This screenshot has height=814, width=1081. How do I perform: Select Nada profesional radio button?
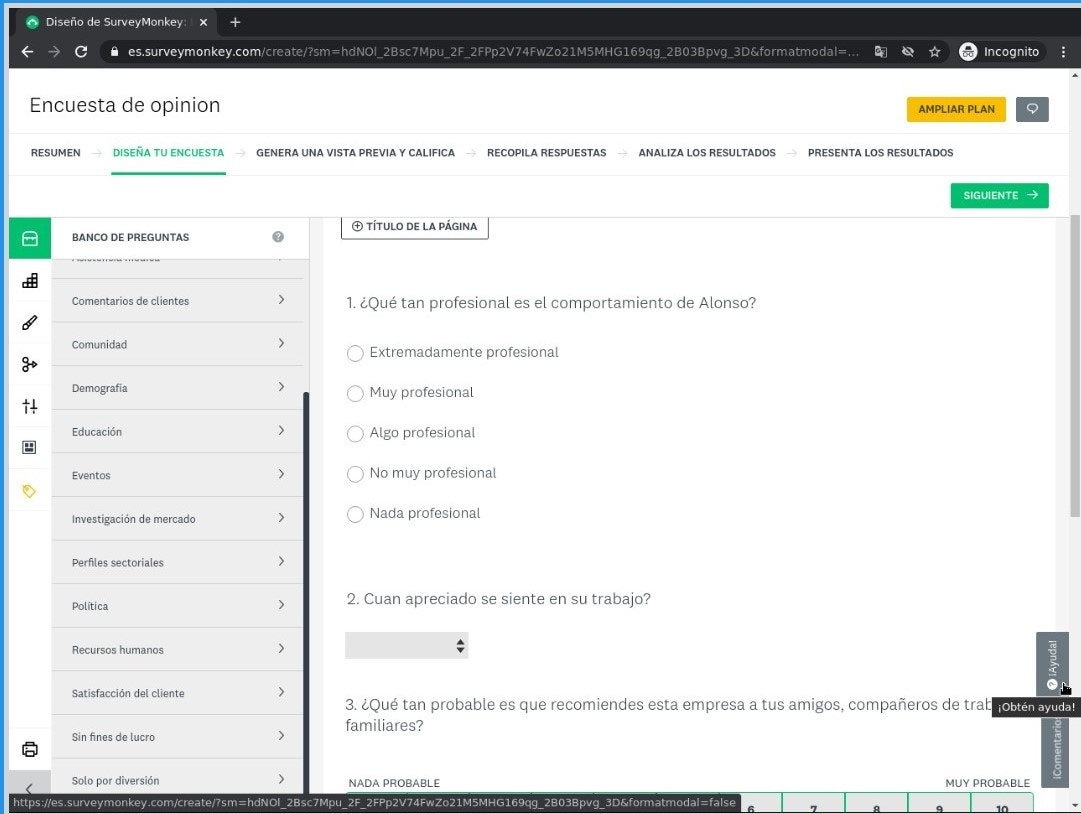click(355, 514)
